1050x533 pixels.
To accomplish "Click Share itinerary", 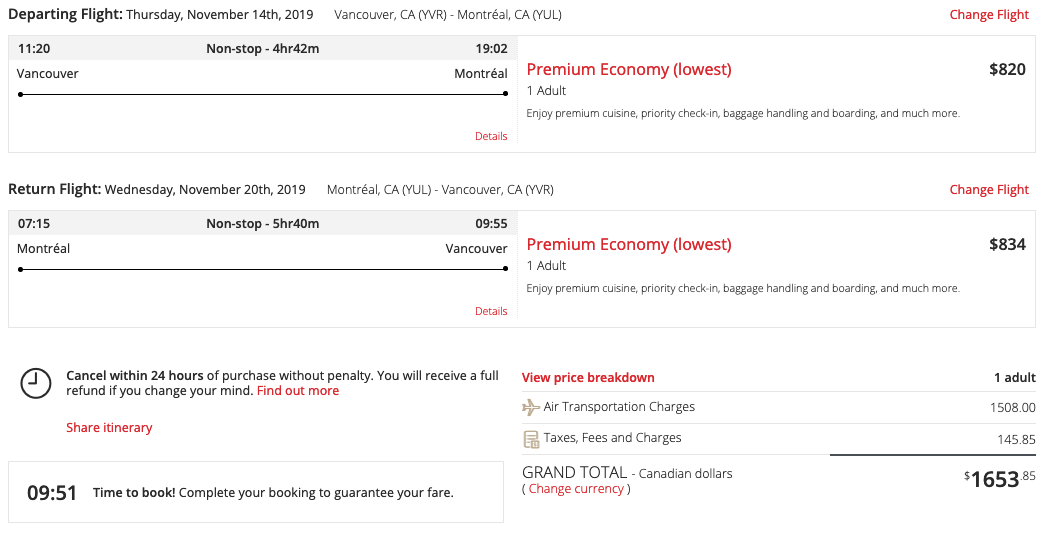I will (109, 428).
